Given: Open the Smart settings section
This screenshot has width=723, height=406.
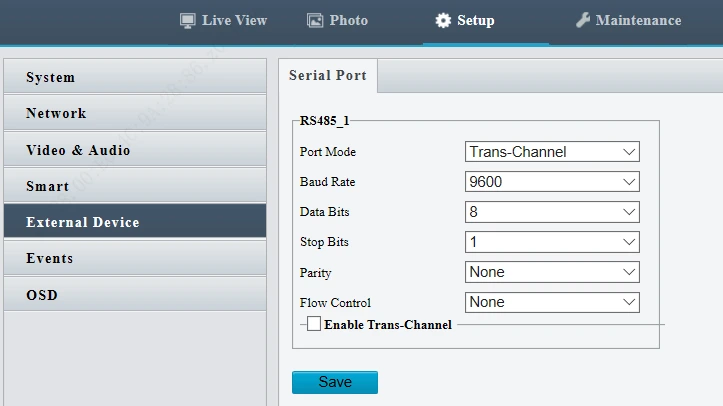Looking at the screenshot, I should [x=134, y=186].
